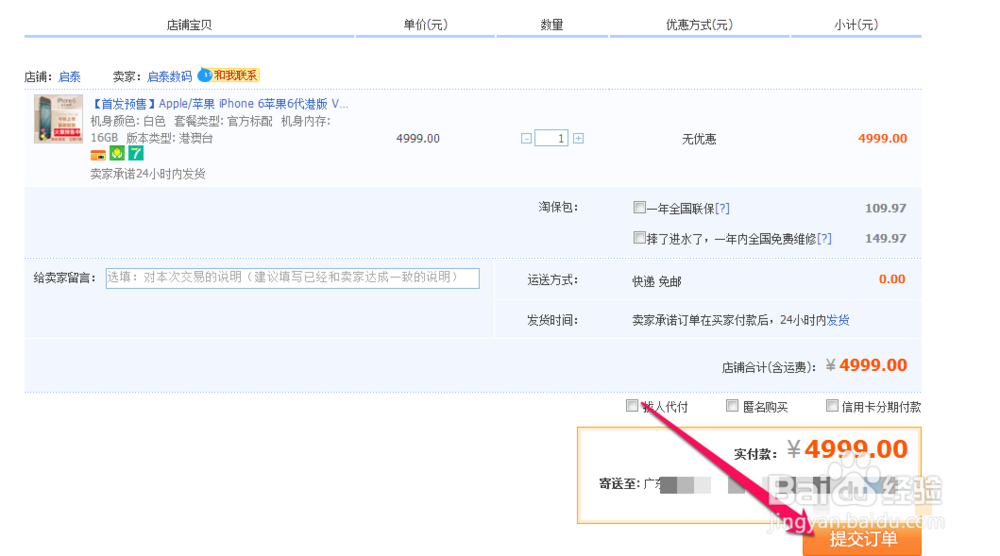Click the credit card payment badge icon
This screenshot has height=556, width=1000.
click(x=98, y=155)
